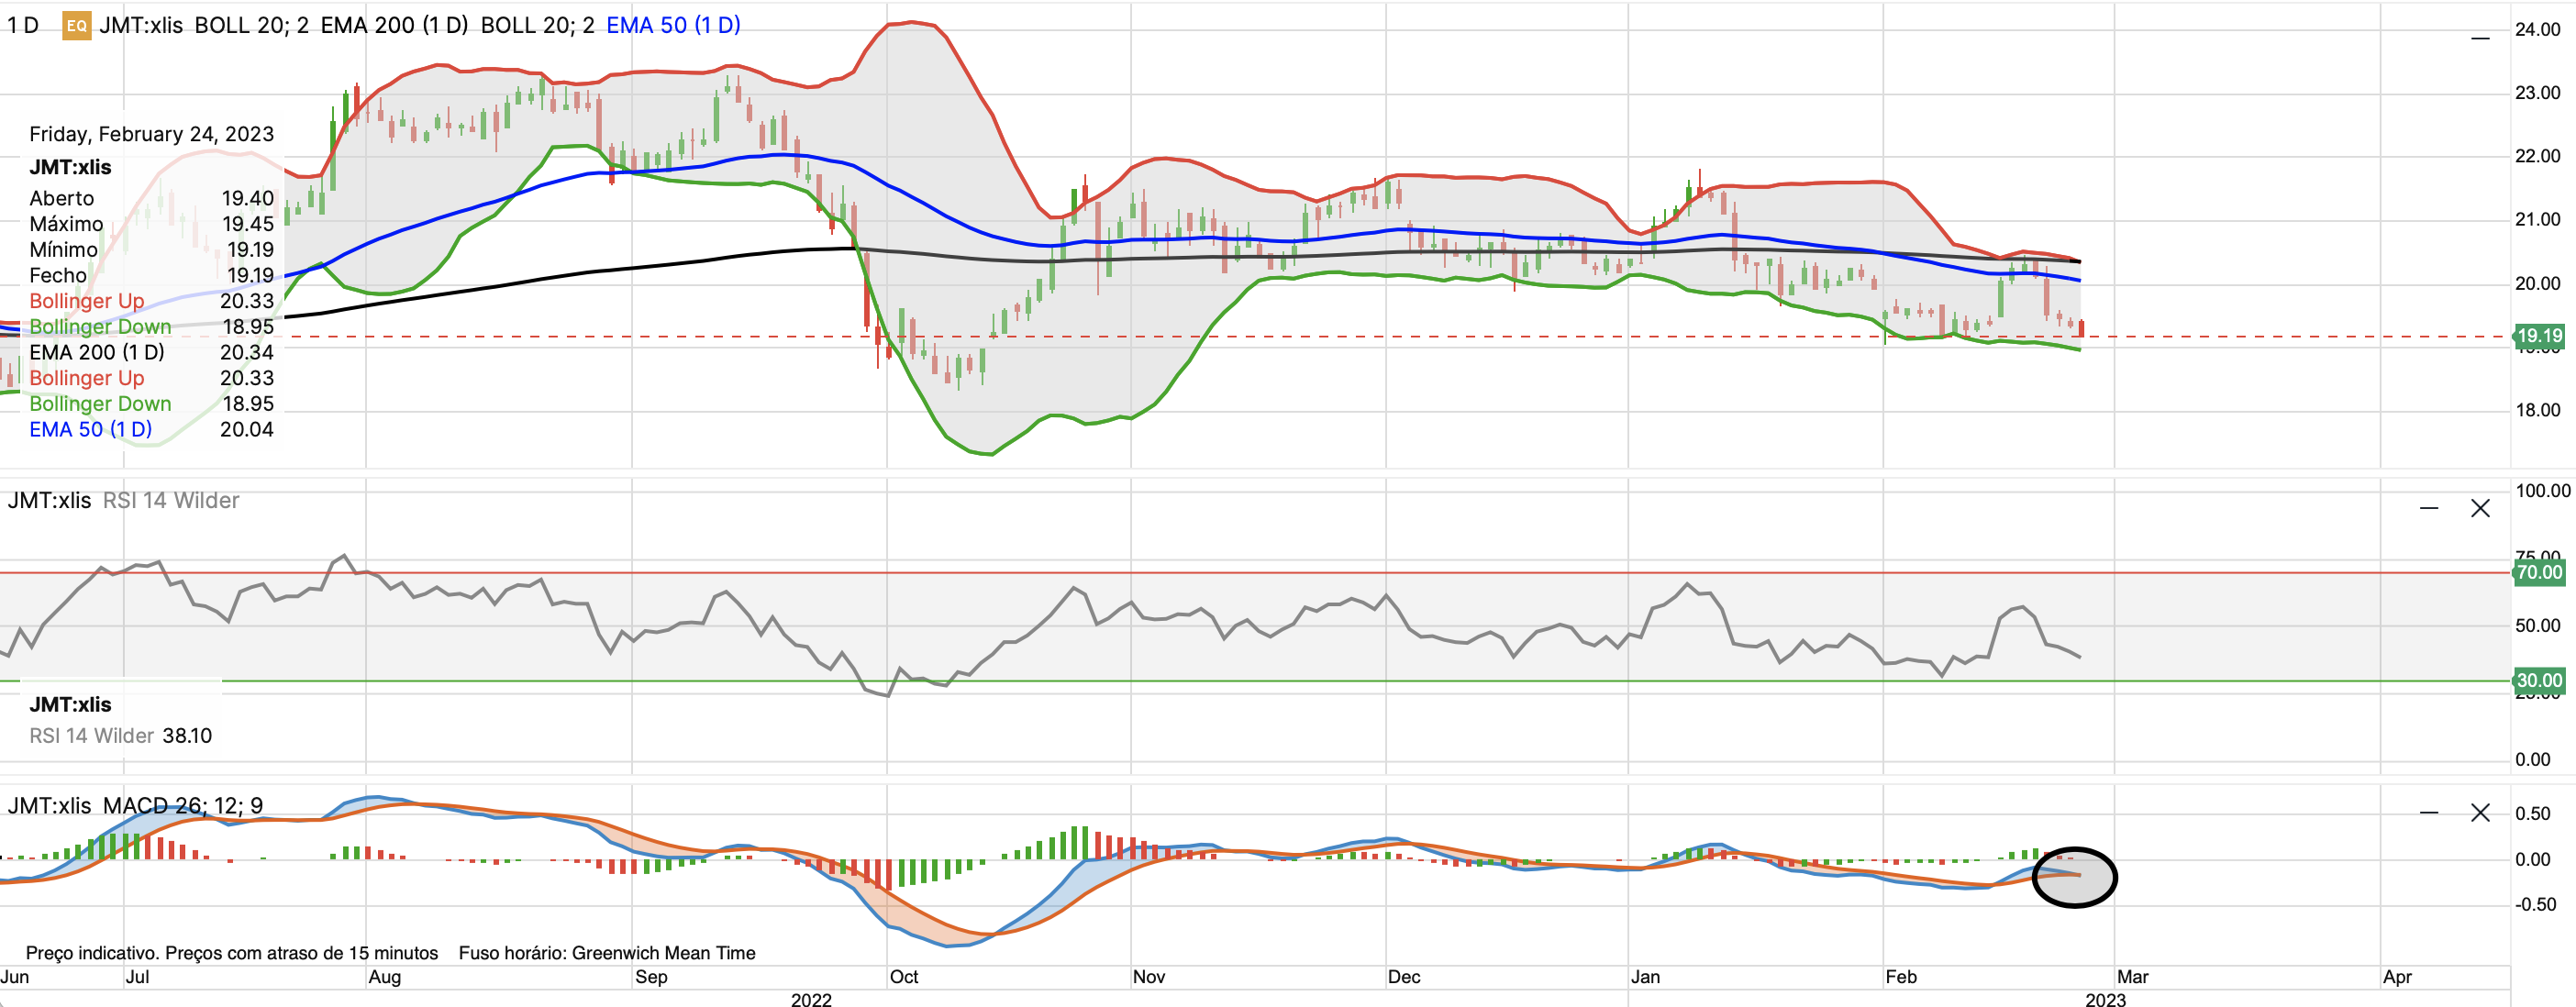Minimize the RSI 14 Wilder panel
The height and width of the screenshot is (1007, 2576).
(x=2429, y=508)
